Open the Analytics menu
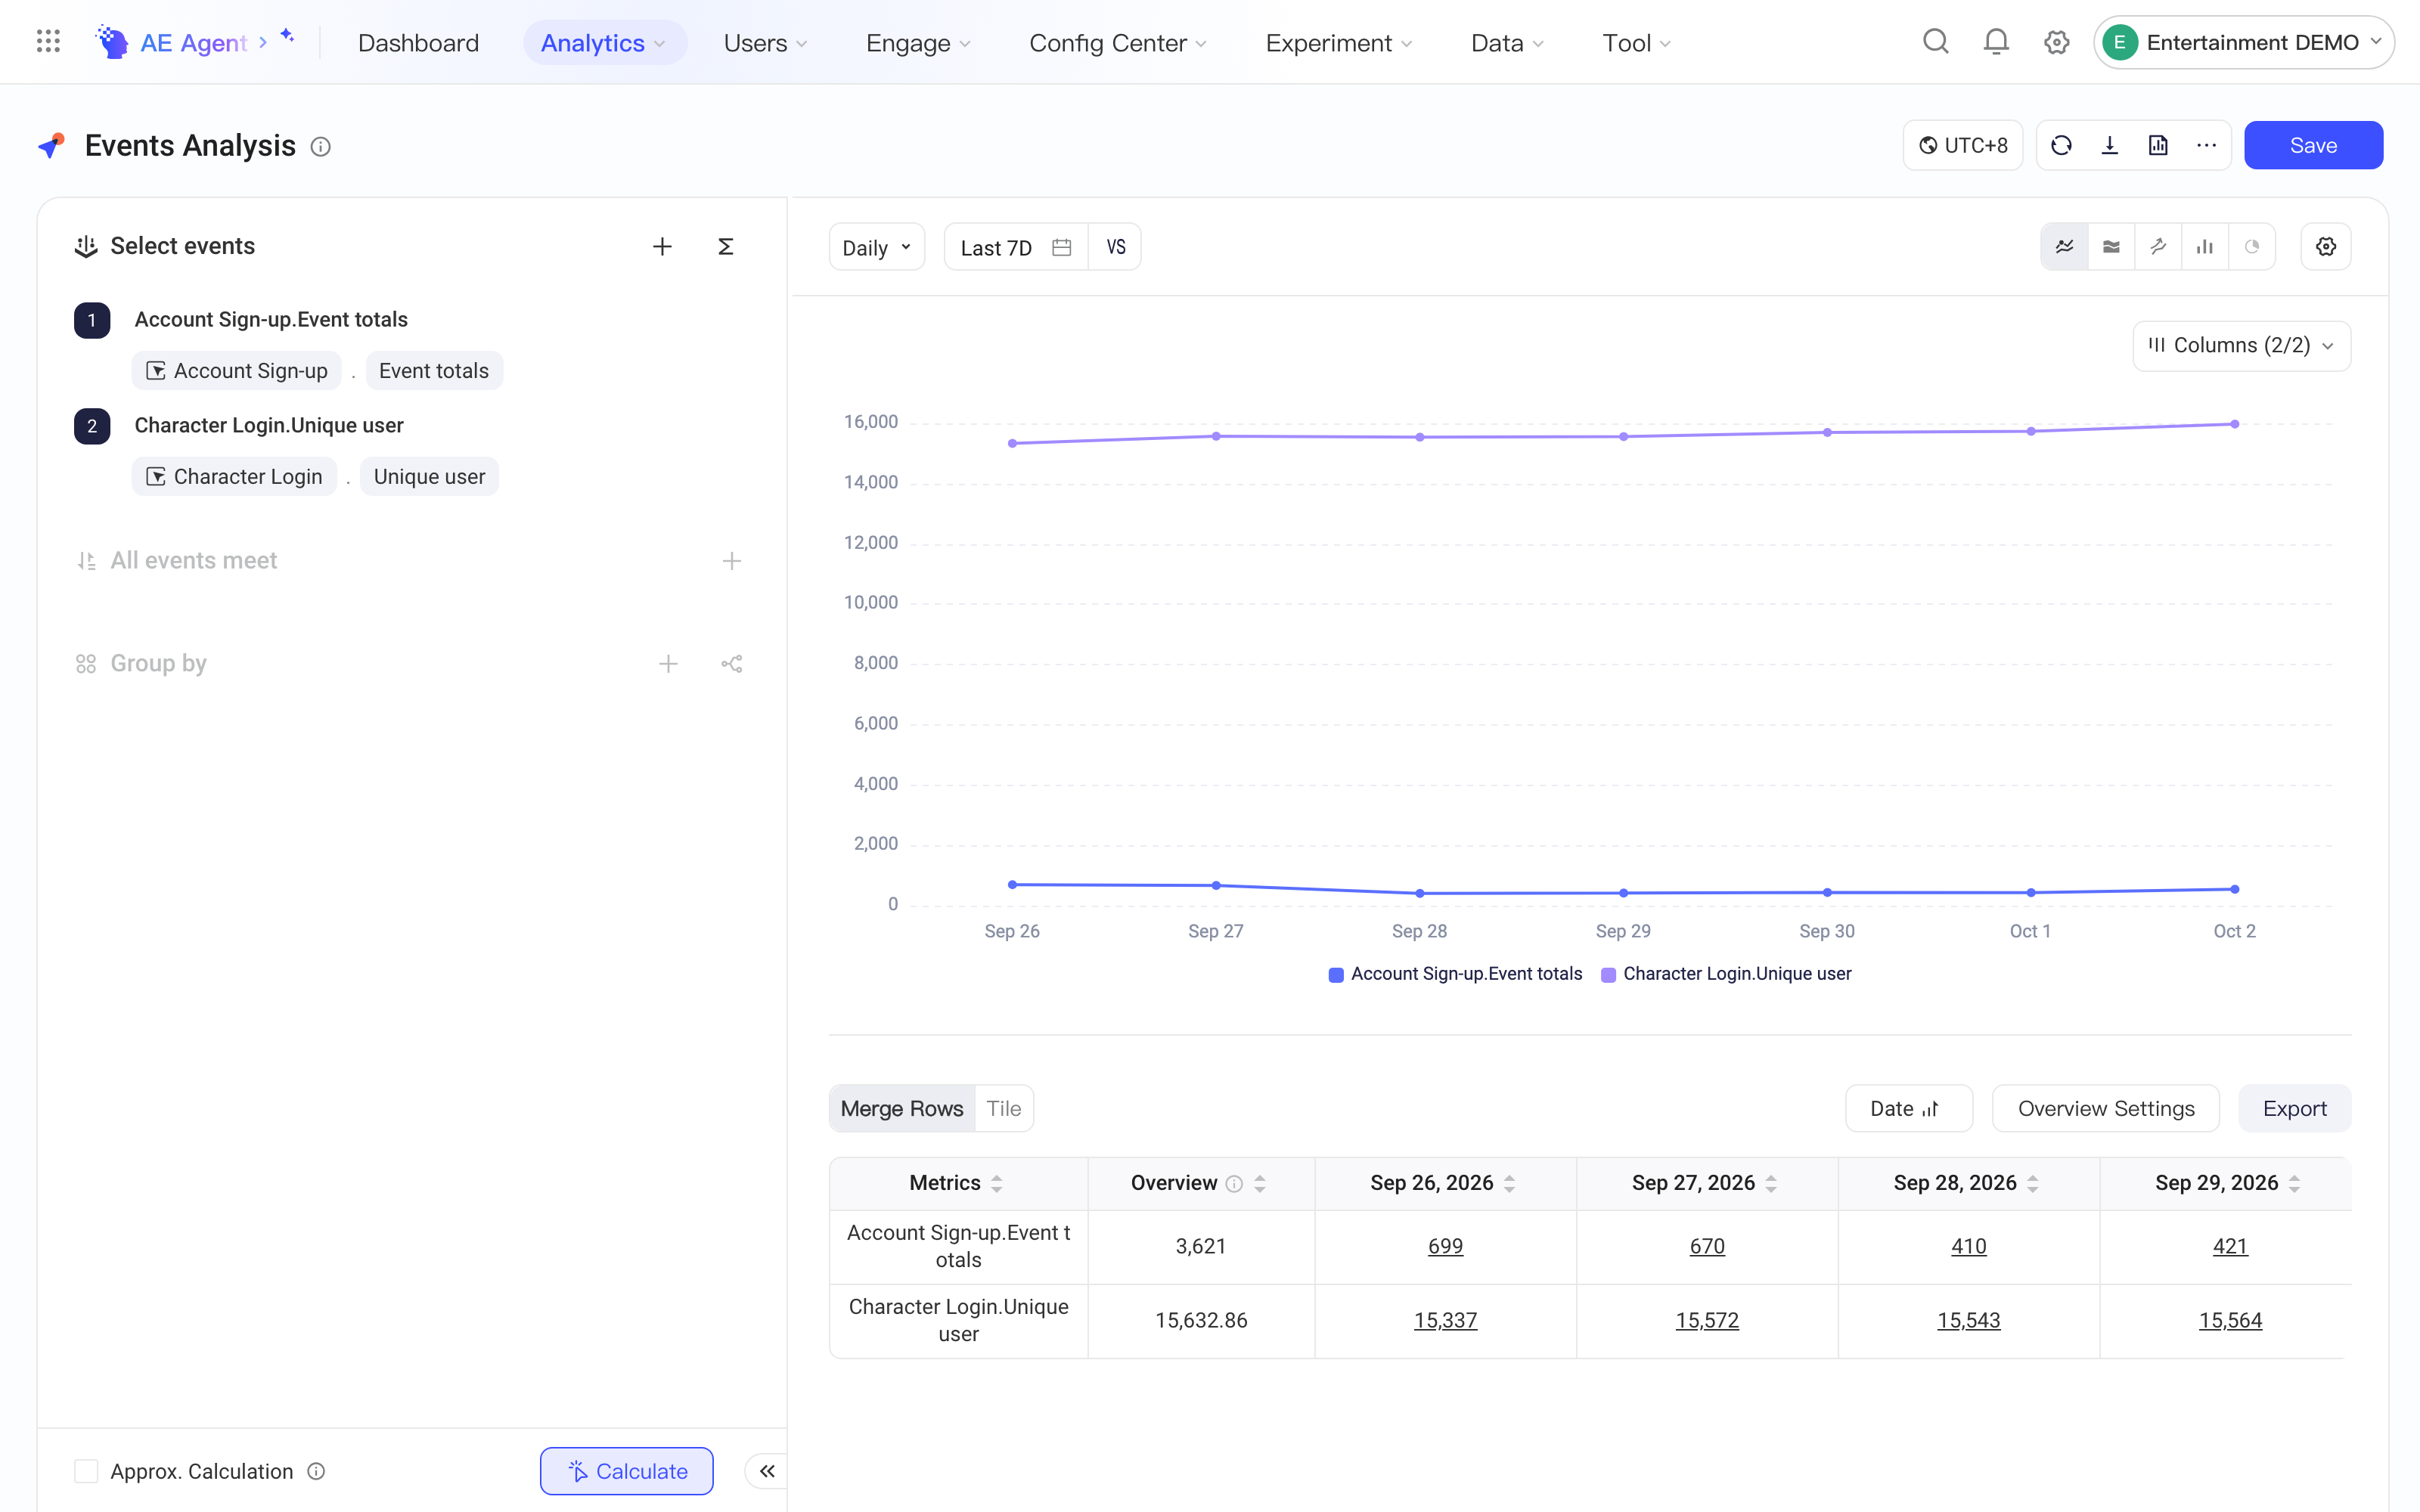Image resolution: width=2420 pixels, height=1512 pixels. (604, 43)
